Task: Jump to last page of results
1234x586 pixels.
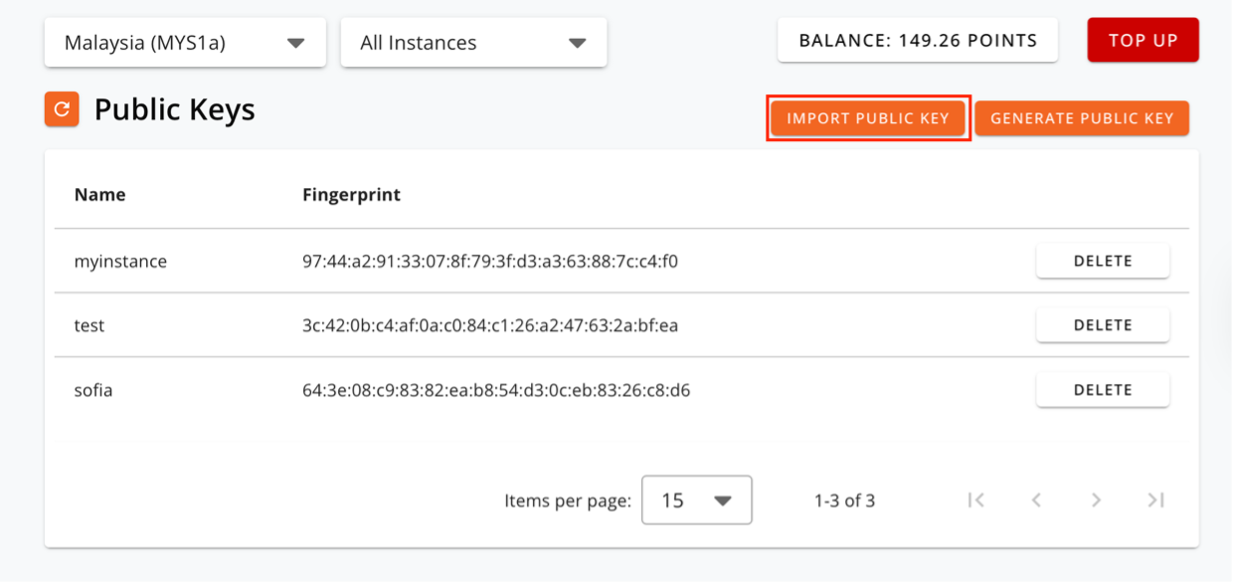Action: 1156,500
